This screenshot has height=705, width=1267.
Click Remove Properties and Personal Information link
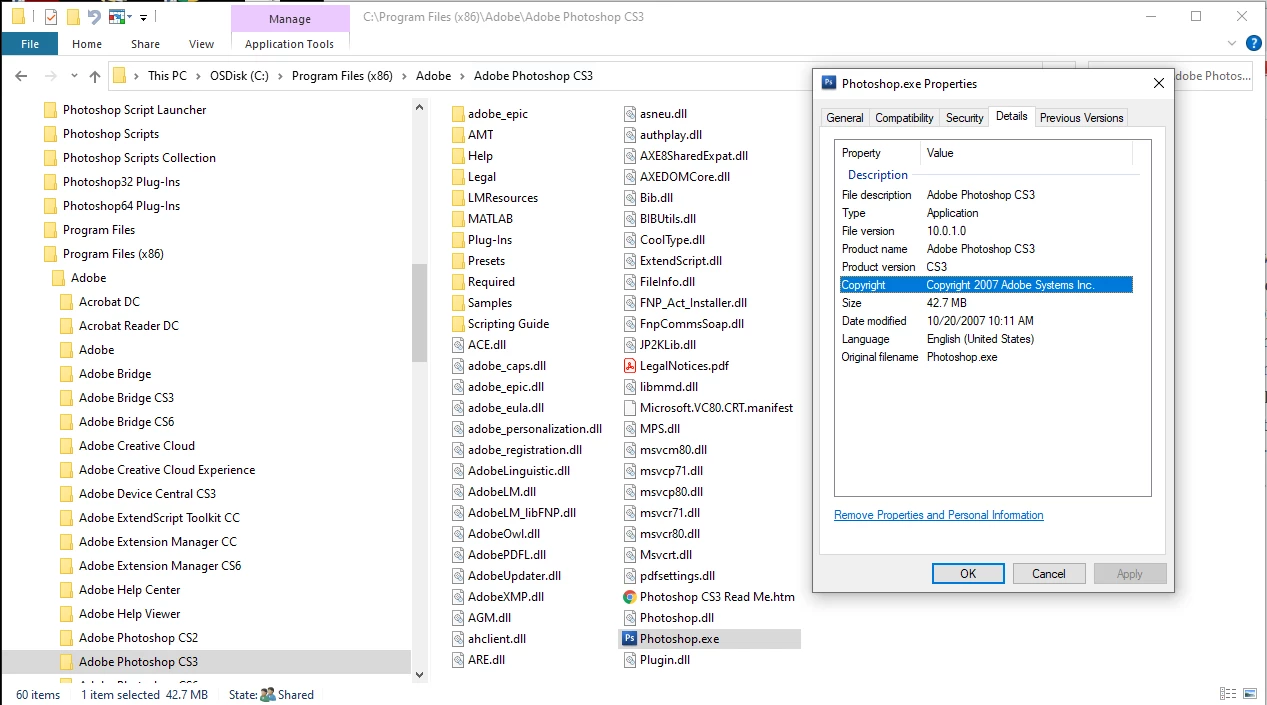click(x=939, y=515)
